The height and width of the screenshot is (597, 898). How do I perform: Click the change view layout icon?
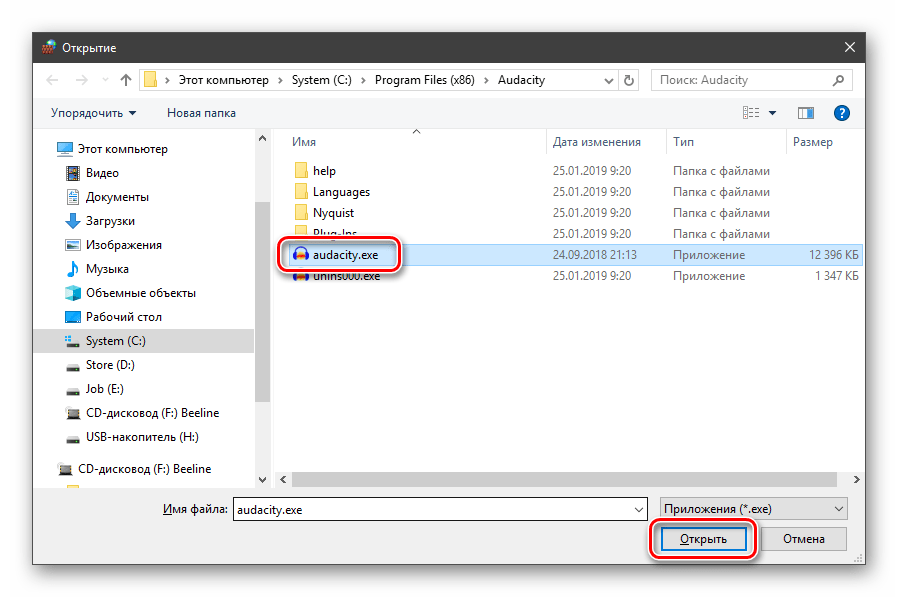point(751,113)
